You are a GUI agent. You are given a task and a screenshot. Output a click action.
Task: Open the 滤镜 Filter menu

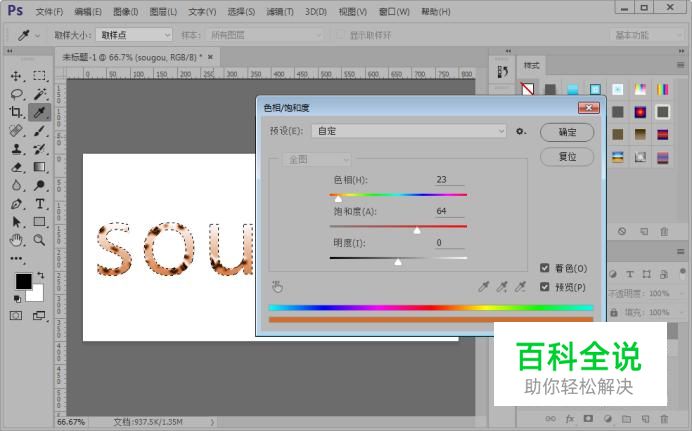point(280,11)
